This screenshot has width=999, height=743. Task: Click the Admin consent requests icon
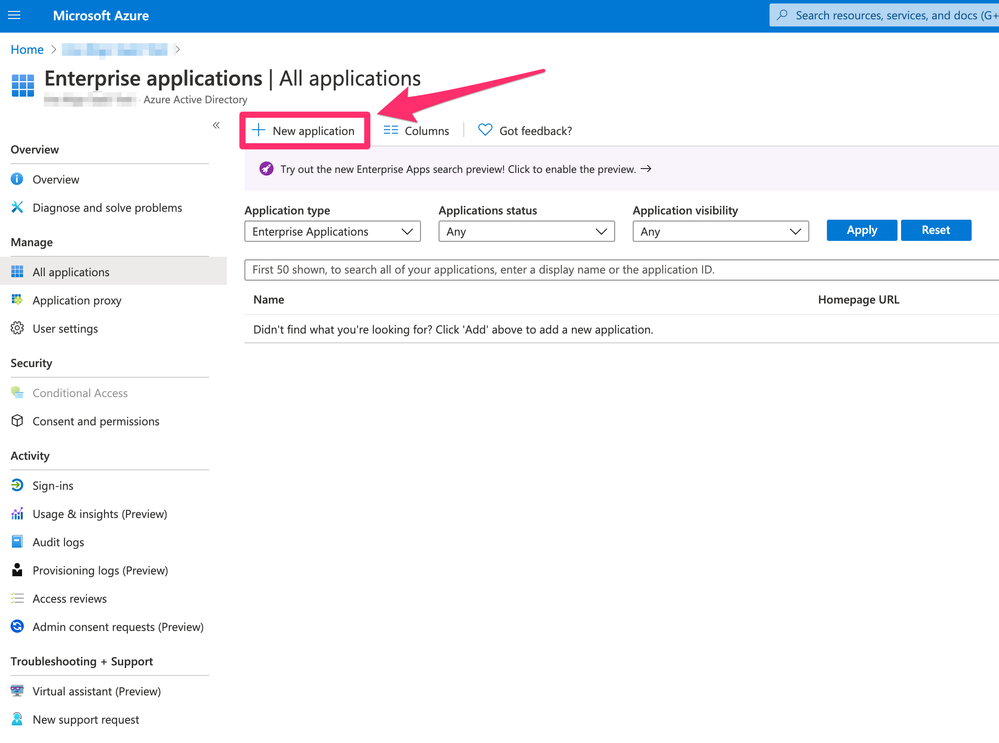click(17, 626)
